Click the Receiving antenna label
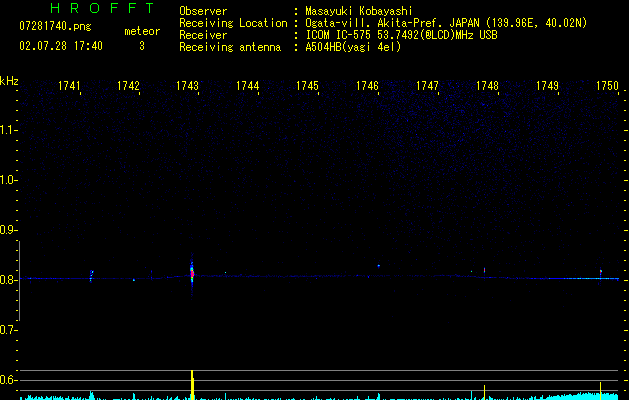The image size is (629, 400). click(x=230, y=47)
